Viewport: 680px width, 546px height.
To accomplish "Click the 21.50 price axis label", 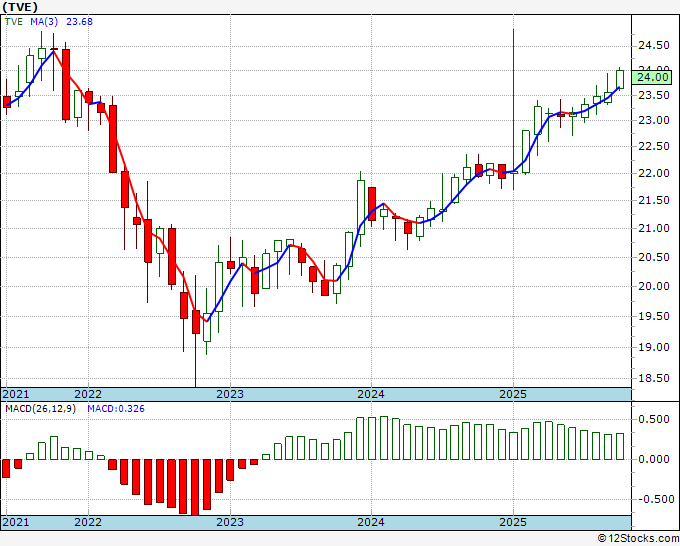I will [x=654, y=200].
